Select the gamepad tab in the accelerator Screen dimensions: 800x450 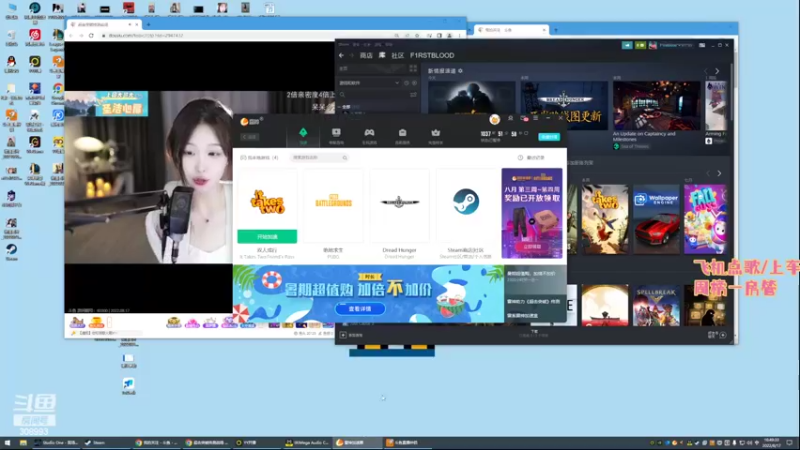click(369, 136)
